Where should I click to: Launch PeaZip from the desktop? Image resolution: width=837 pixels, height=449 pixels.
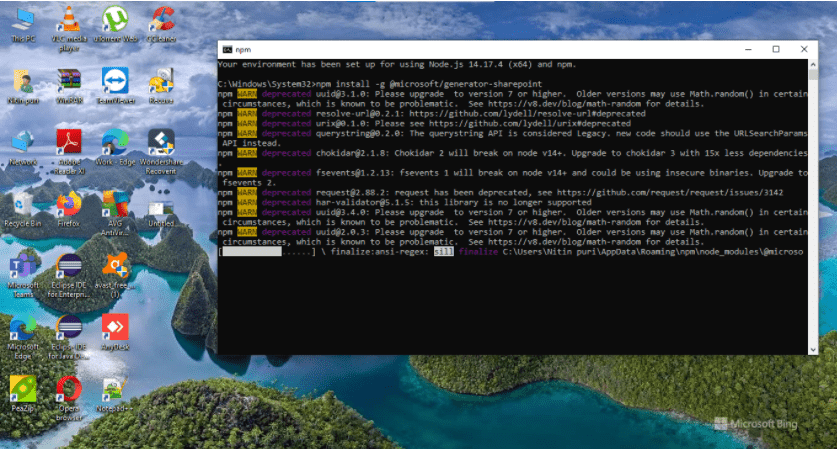22,388
